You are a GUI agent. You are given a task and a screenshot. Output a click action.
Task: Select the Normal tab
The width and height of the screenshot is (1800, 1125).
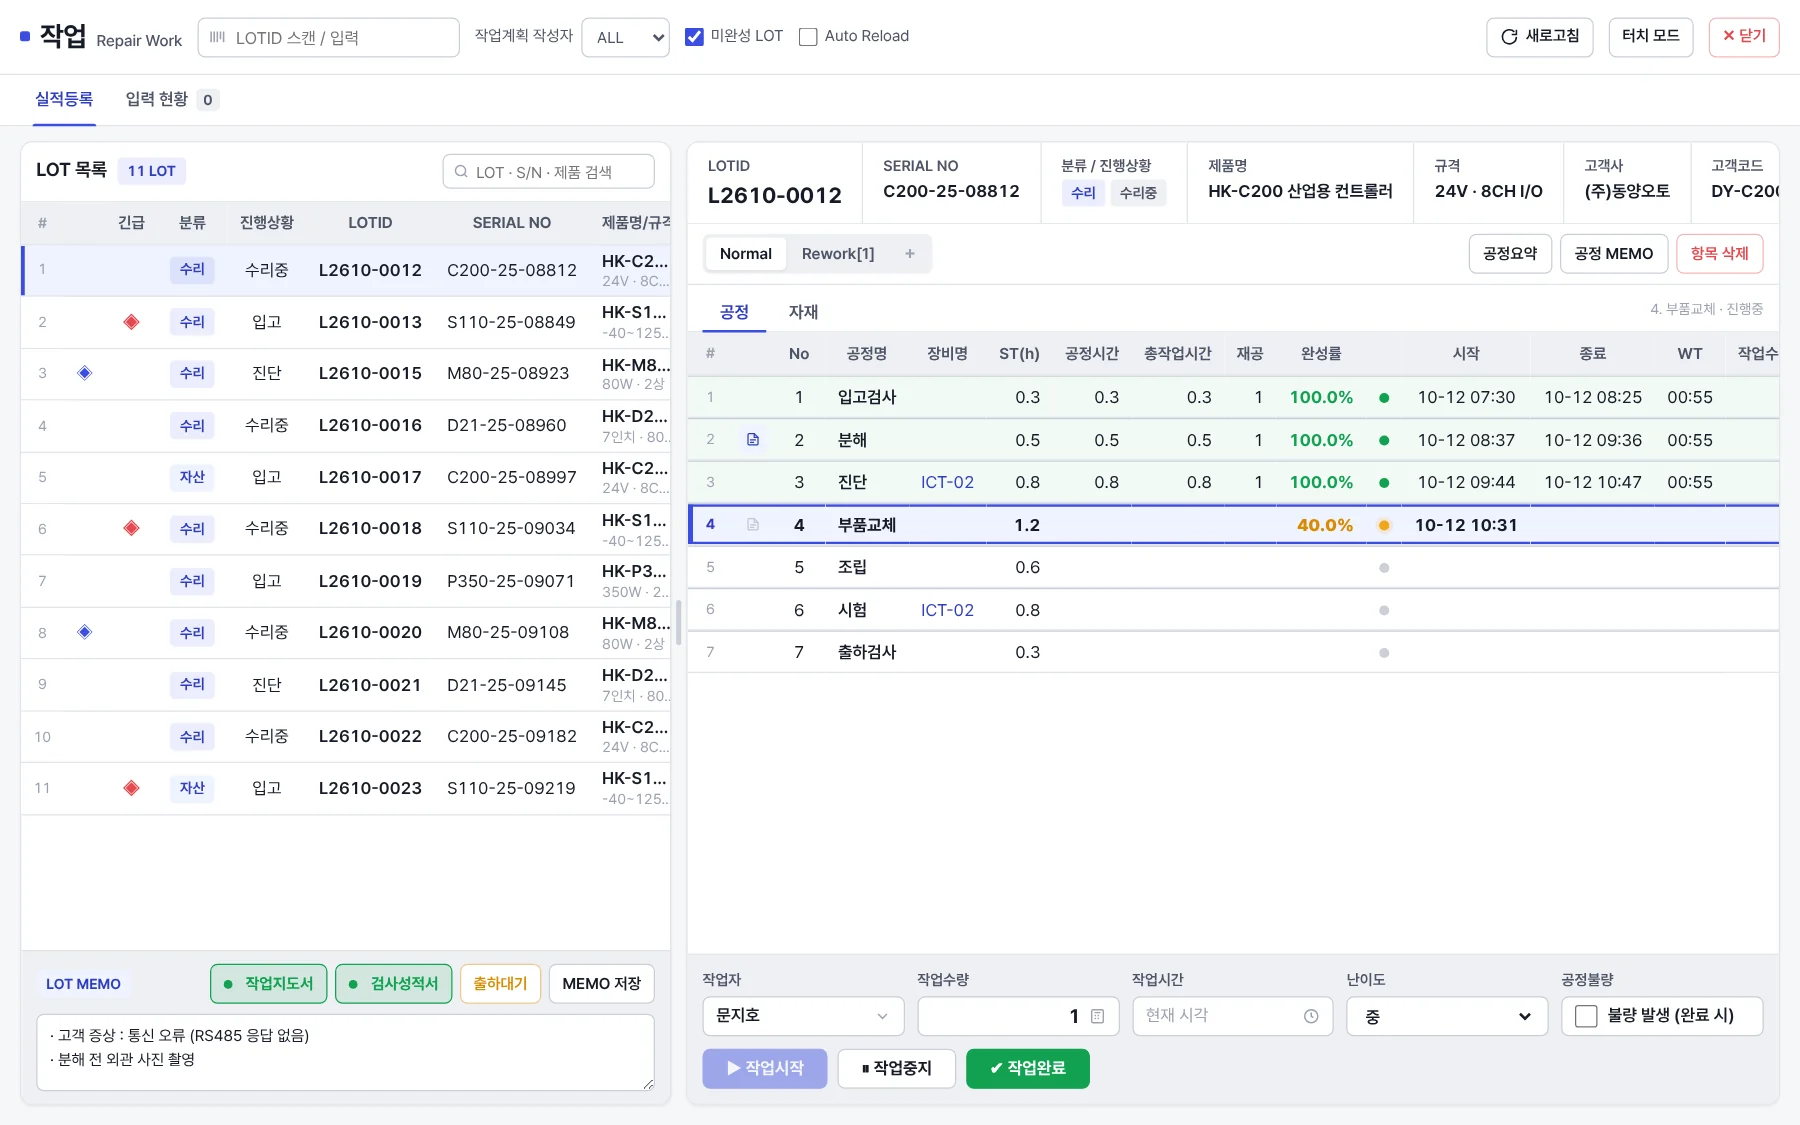(746, 254)
